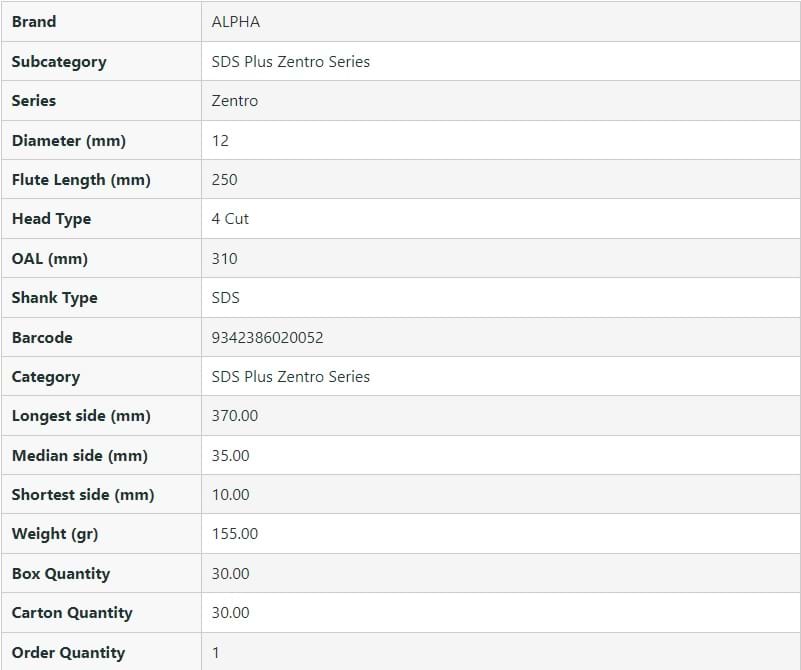Click the Flute Length value 250
Image resolution: width=801 pixels, height=670 pixels.
(225, 180)
